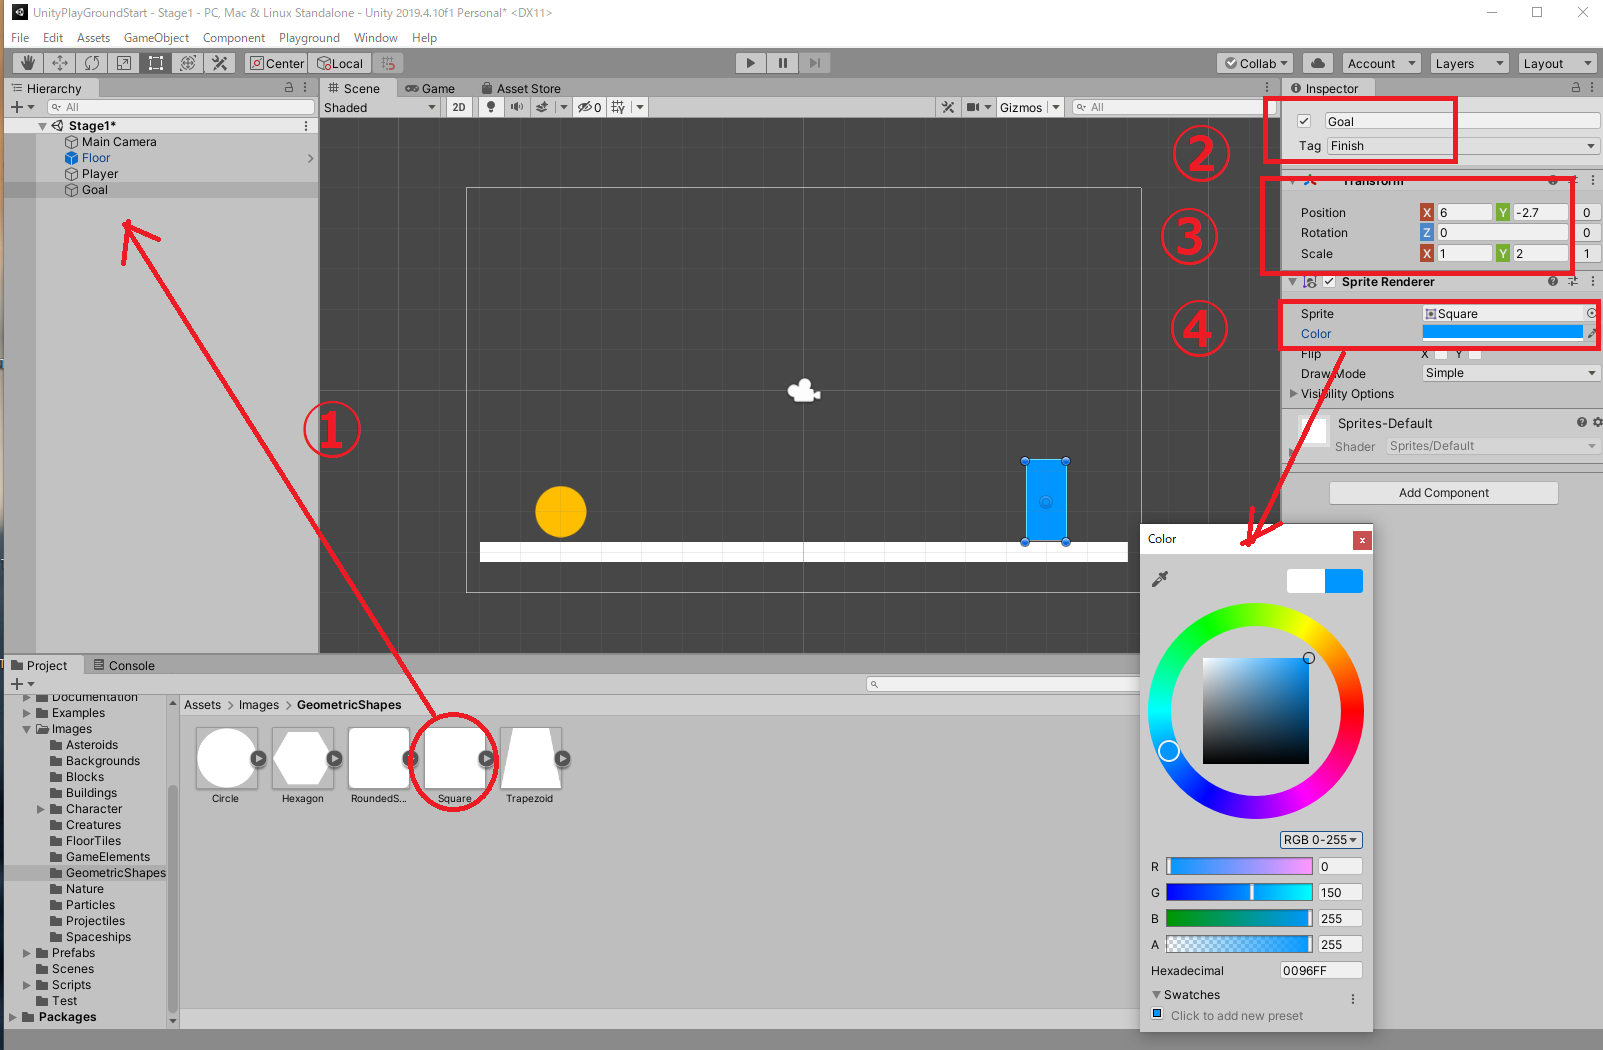1603x1050 pixels.
Task: Toggle the Scene view grid
Action: coord(618,107)
